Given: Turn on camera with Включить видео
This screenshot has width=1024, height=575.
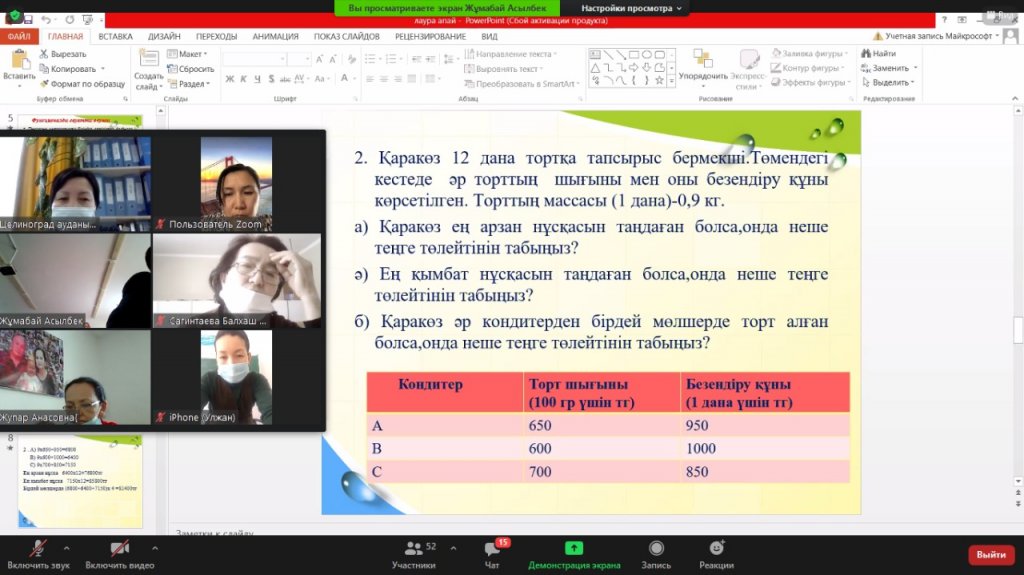Looking at the screenshot, I should click(119, 549).
